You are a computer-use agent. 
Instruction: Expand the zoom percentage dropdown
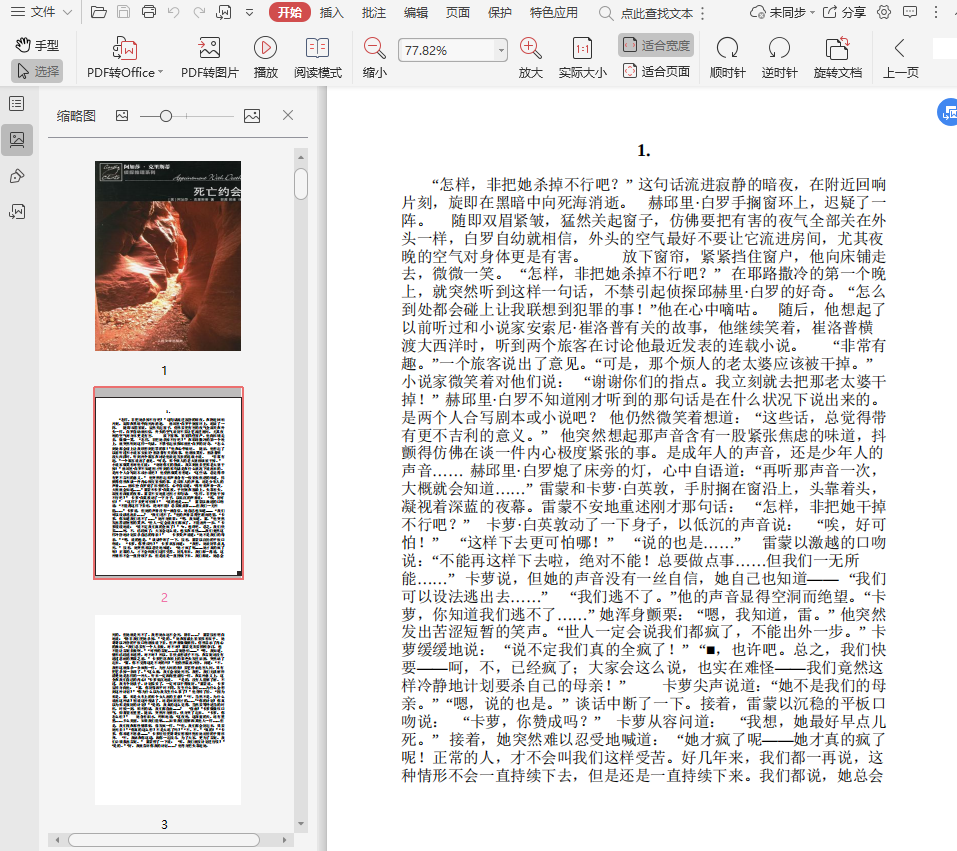pyautogui.click(x=501, y=50)
